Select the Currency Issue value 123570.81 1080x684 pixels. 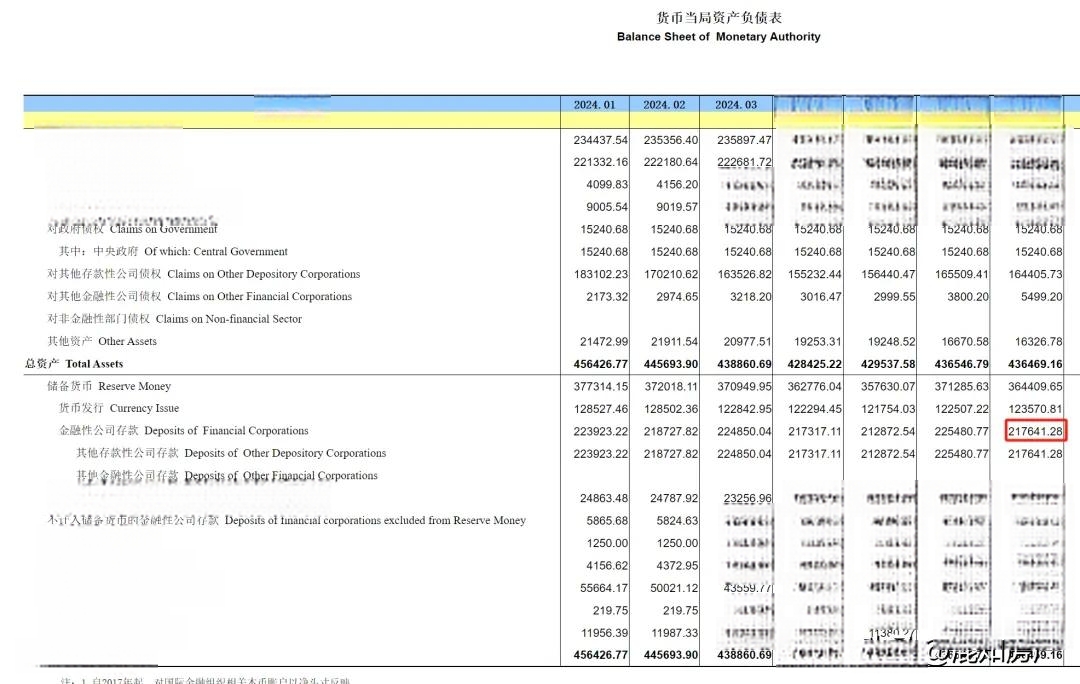click(x=1035, y=408)
